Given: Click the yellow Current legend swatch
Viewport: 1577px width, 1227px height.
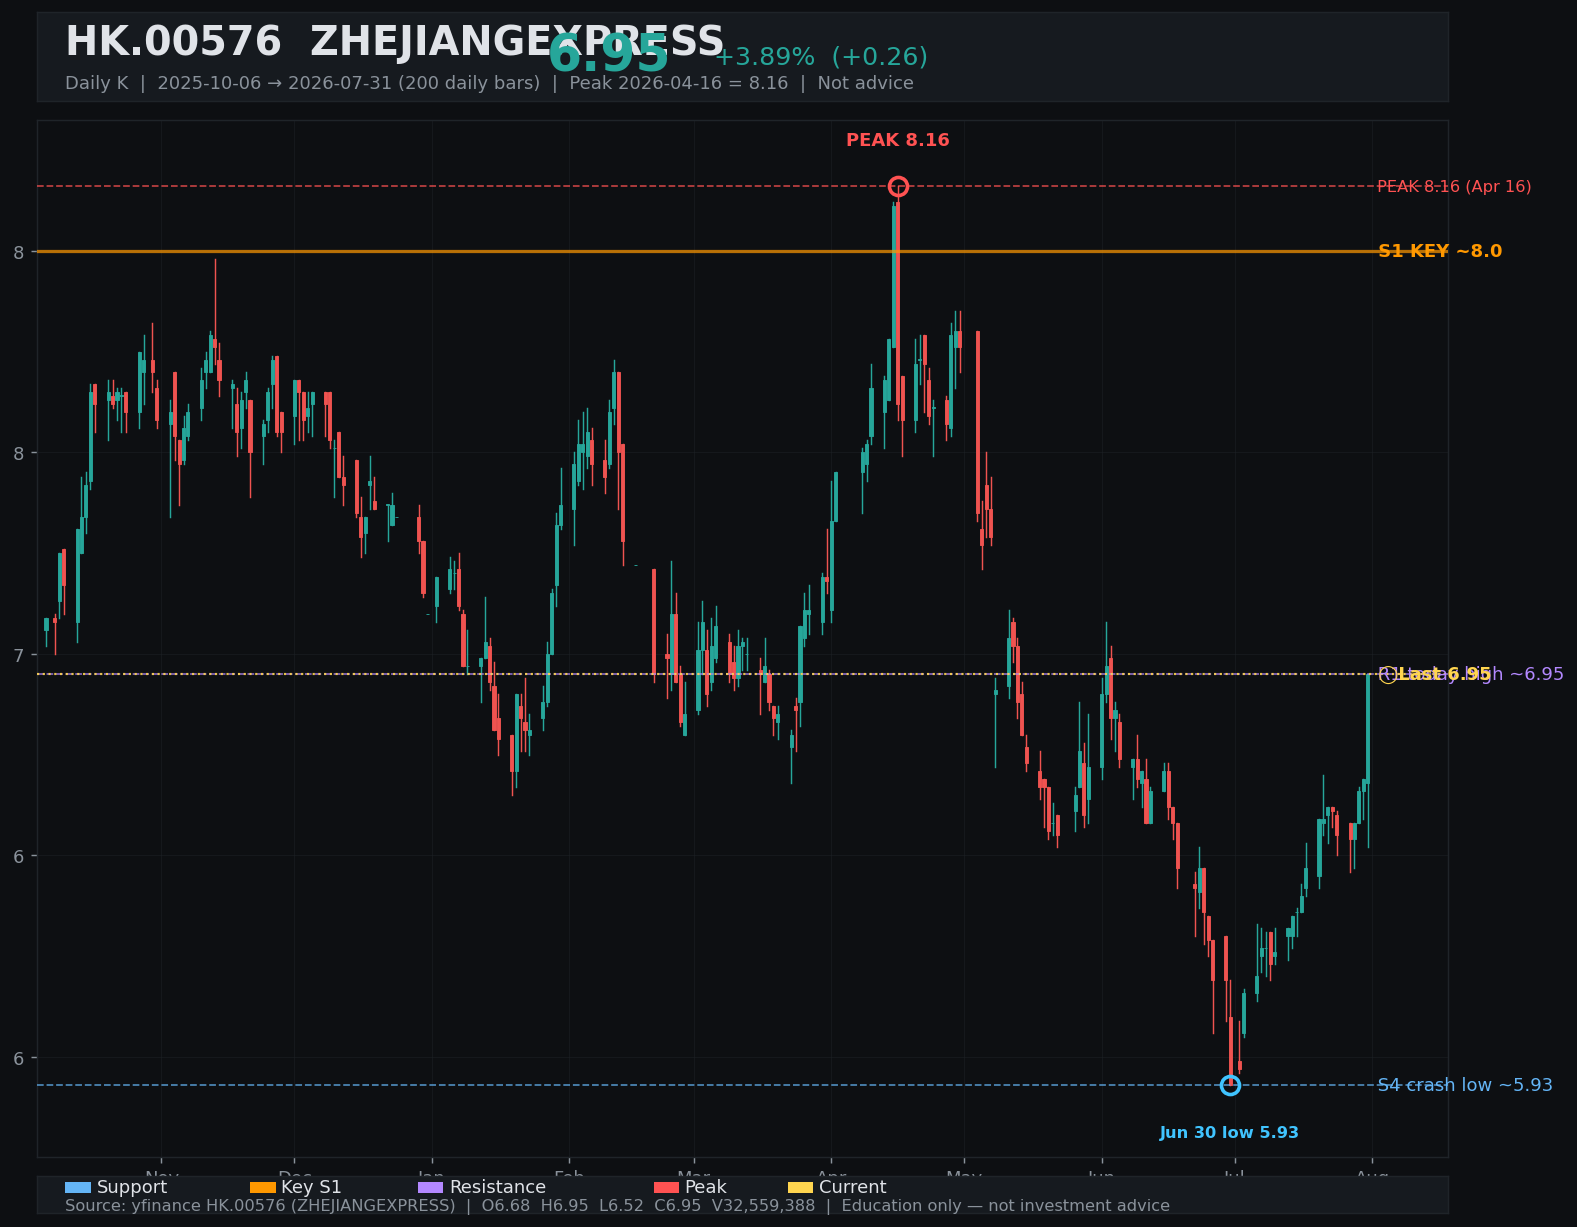Looking at the screenshot, I should (801, 1187).
